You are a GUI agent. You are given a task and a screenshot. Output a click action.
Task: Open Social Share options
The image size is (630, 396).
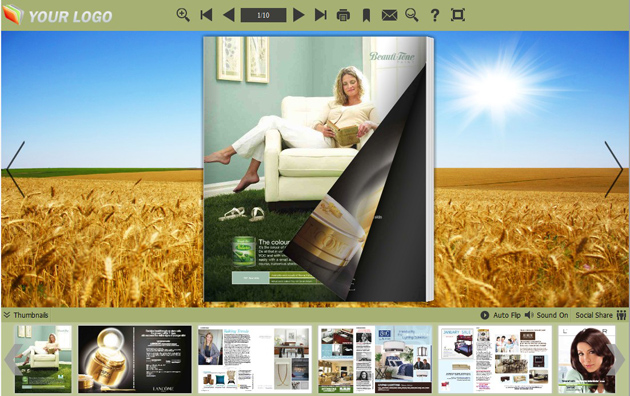tap(601, 315)
